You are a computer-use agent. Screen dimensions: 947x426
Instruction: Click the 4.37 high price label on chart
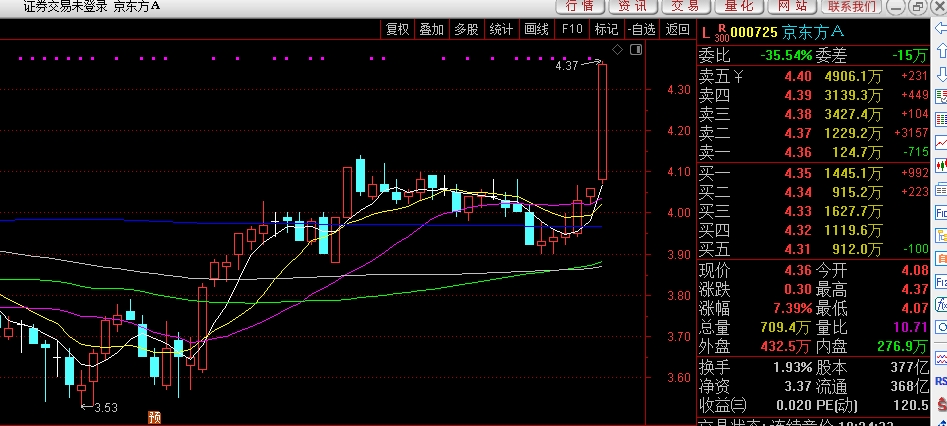click(x=567, y=66)
